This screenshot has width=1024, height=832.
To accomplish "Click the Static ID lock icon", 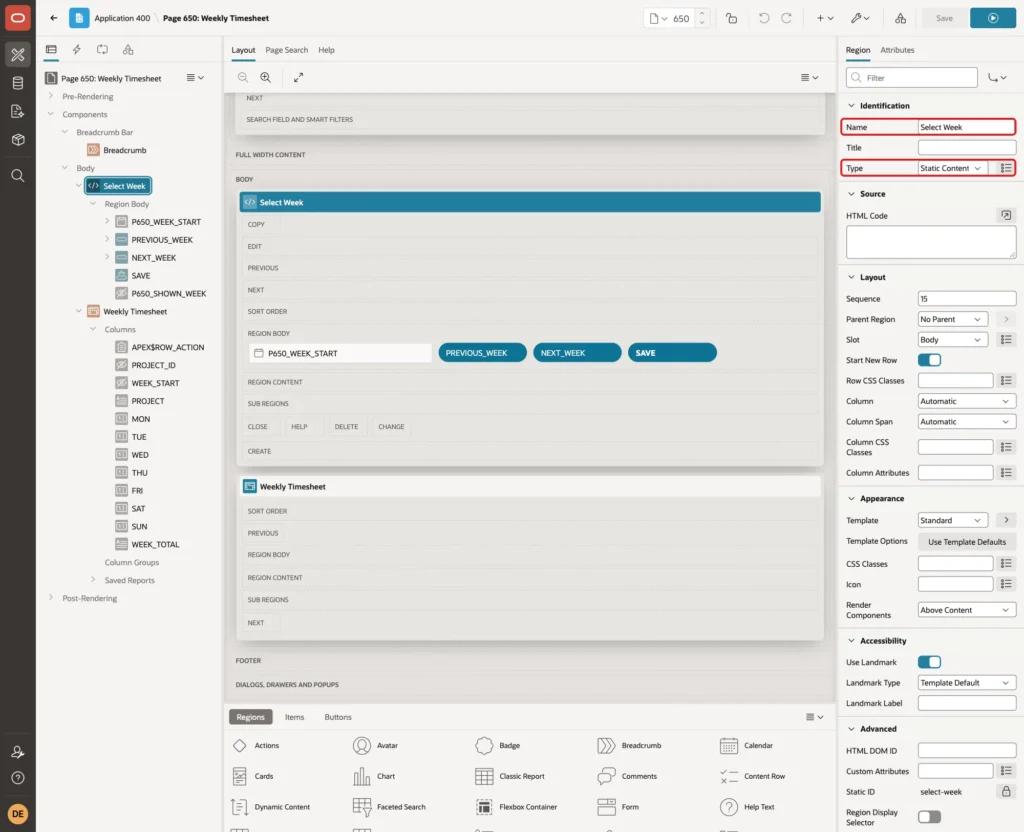I will tap(1006, 792).
